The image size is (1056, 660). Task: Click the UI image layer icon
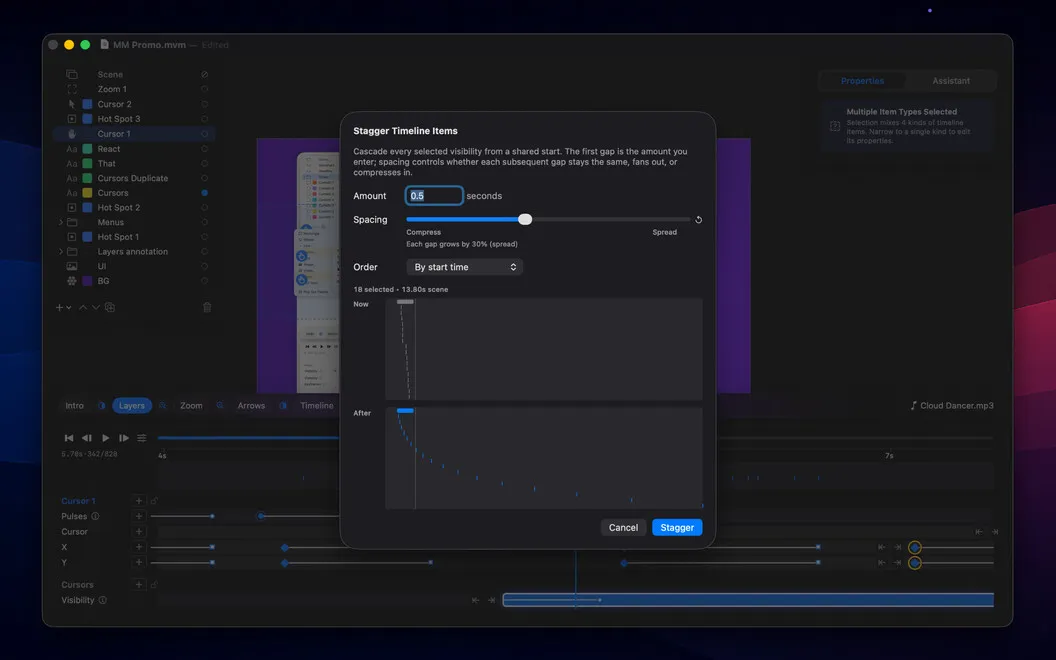72,266
